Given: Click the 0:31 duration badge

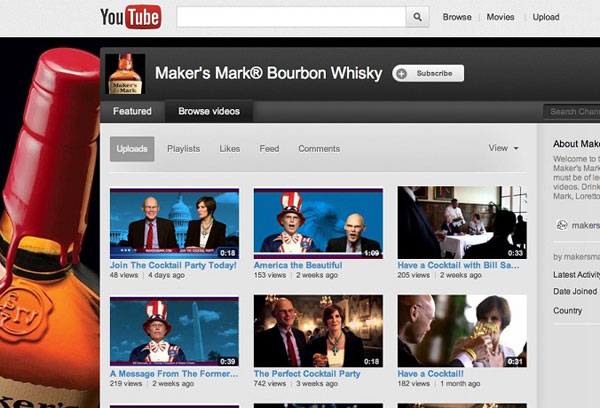Looking at the screenshot, I should [x=515, y=362].
